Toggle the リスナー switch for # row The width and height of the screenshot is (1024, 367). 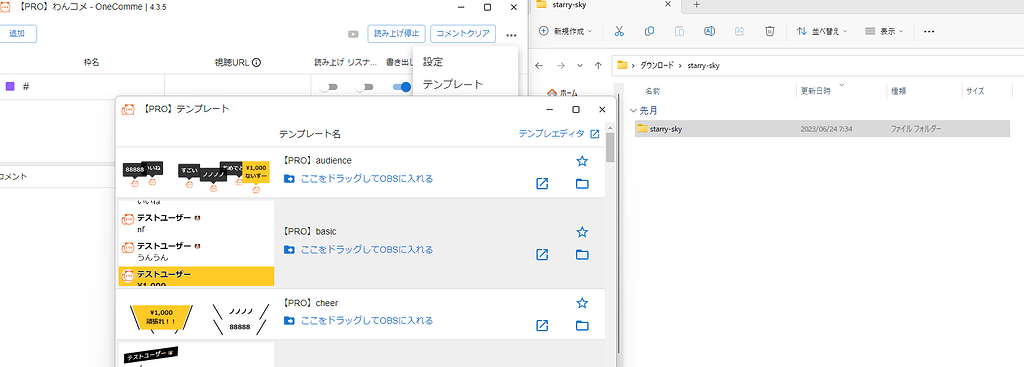[x=364, y=87]
